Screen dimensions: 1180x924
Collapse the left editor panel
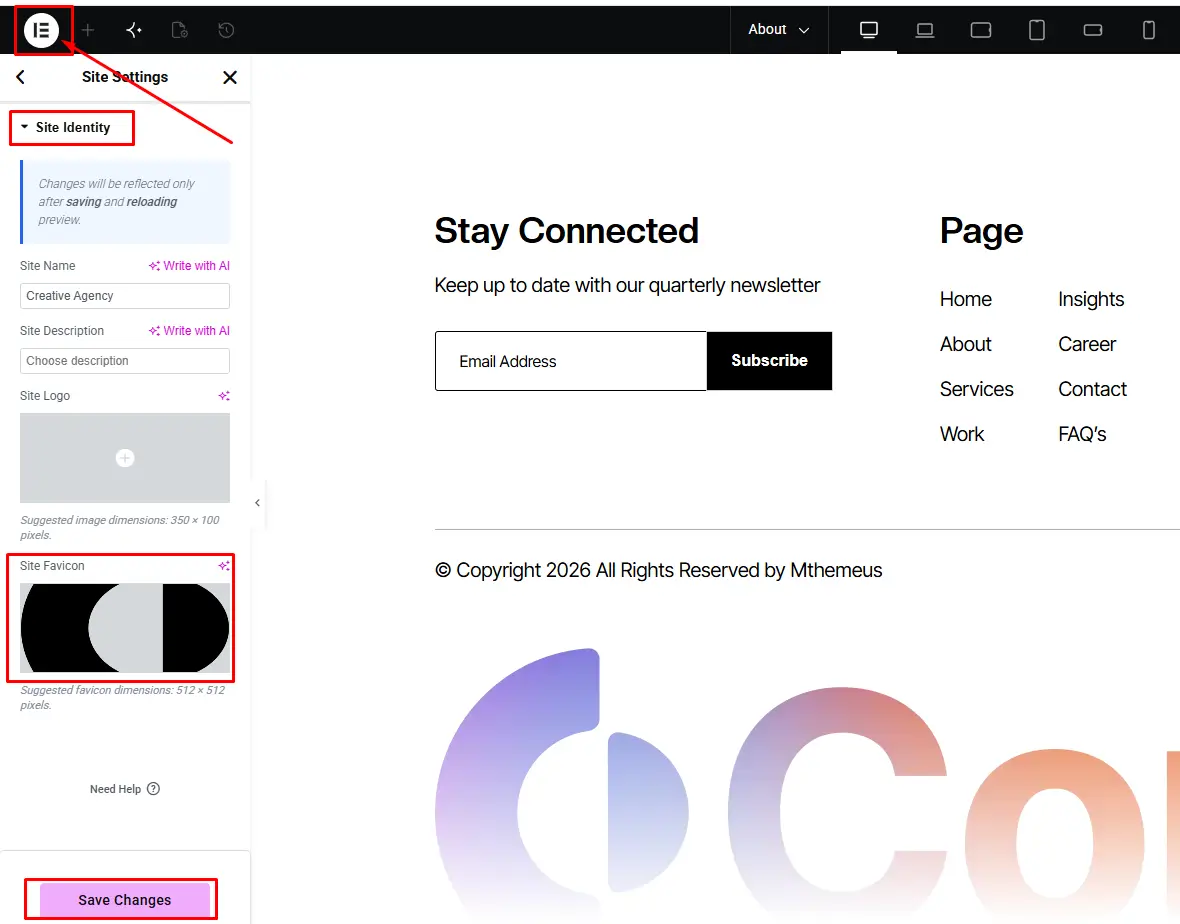click(257, 503)
